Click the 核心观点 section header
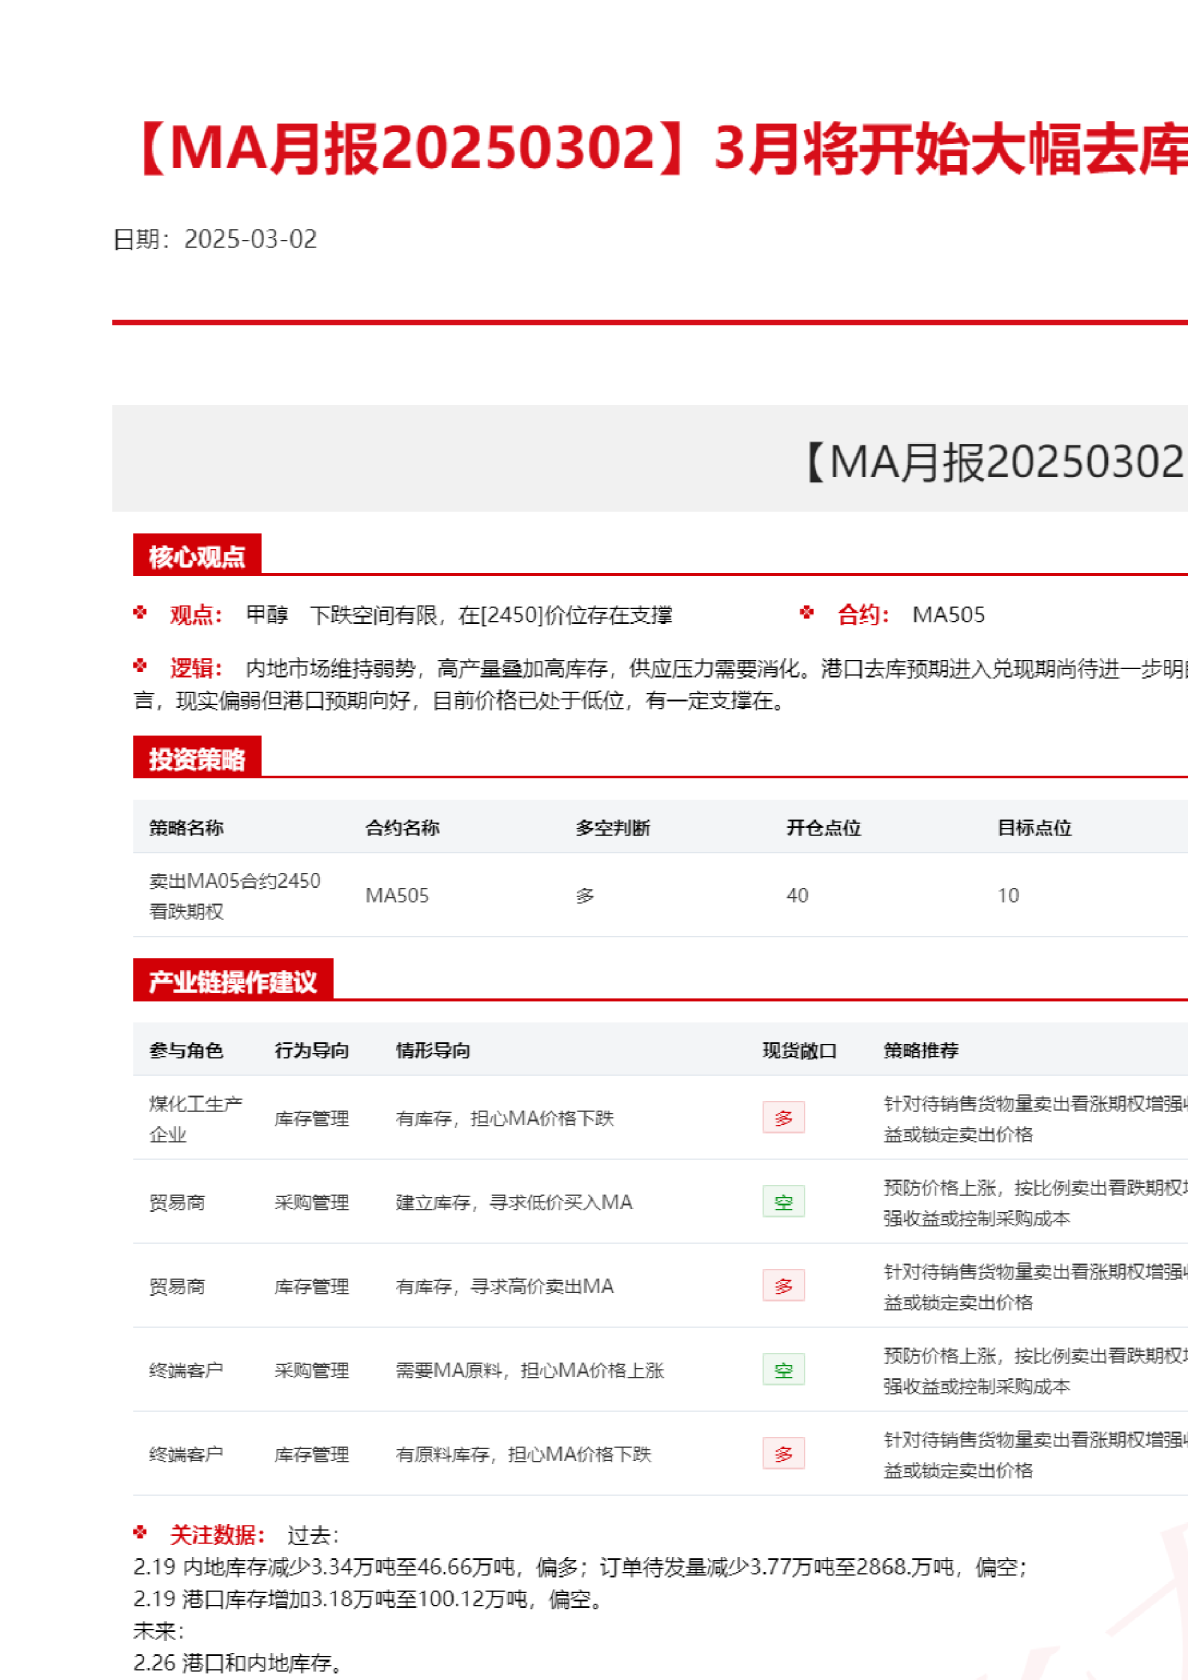This screenshot has height=1680, width=1188. click(197, 556)
